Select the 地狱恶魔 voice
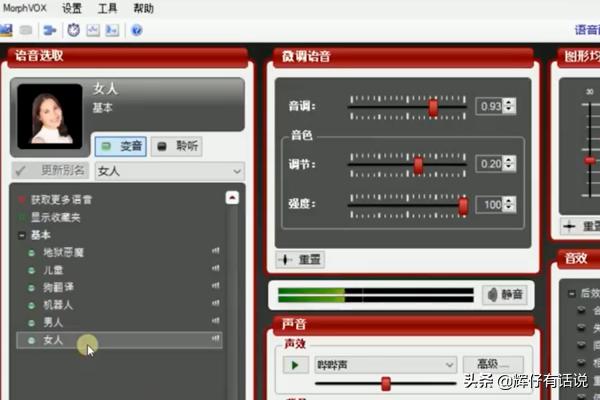 pos(63,253)
